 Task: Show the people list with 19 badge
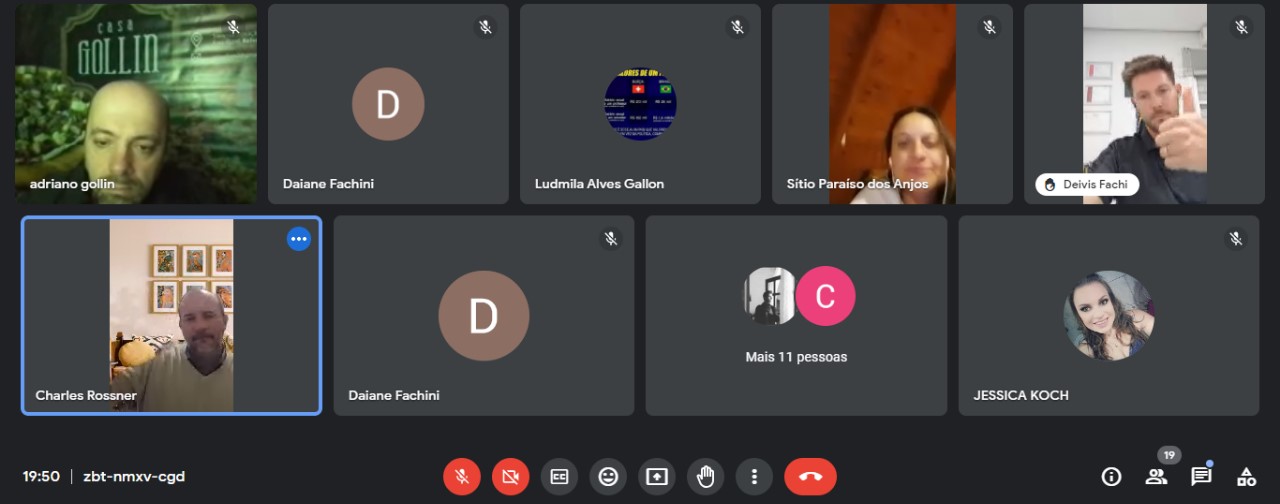(x=1157, y=476)
